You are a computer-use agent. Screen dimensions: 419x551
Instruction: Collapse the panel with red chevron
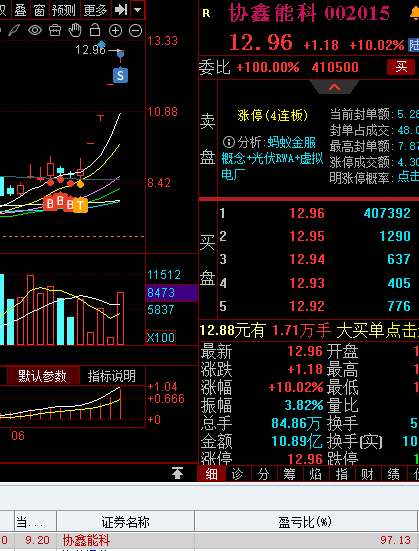coord(334,87)
